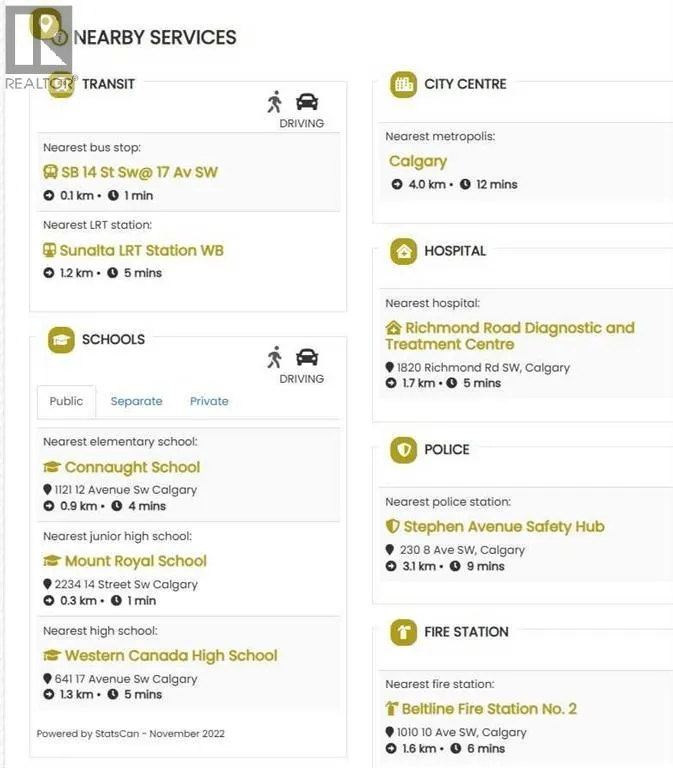Click the Hospital section icon

pyautogui.click(x=403, y=251)
